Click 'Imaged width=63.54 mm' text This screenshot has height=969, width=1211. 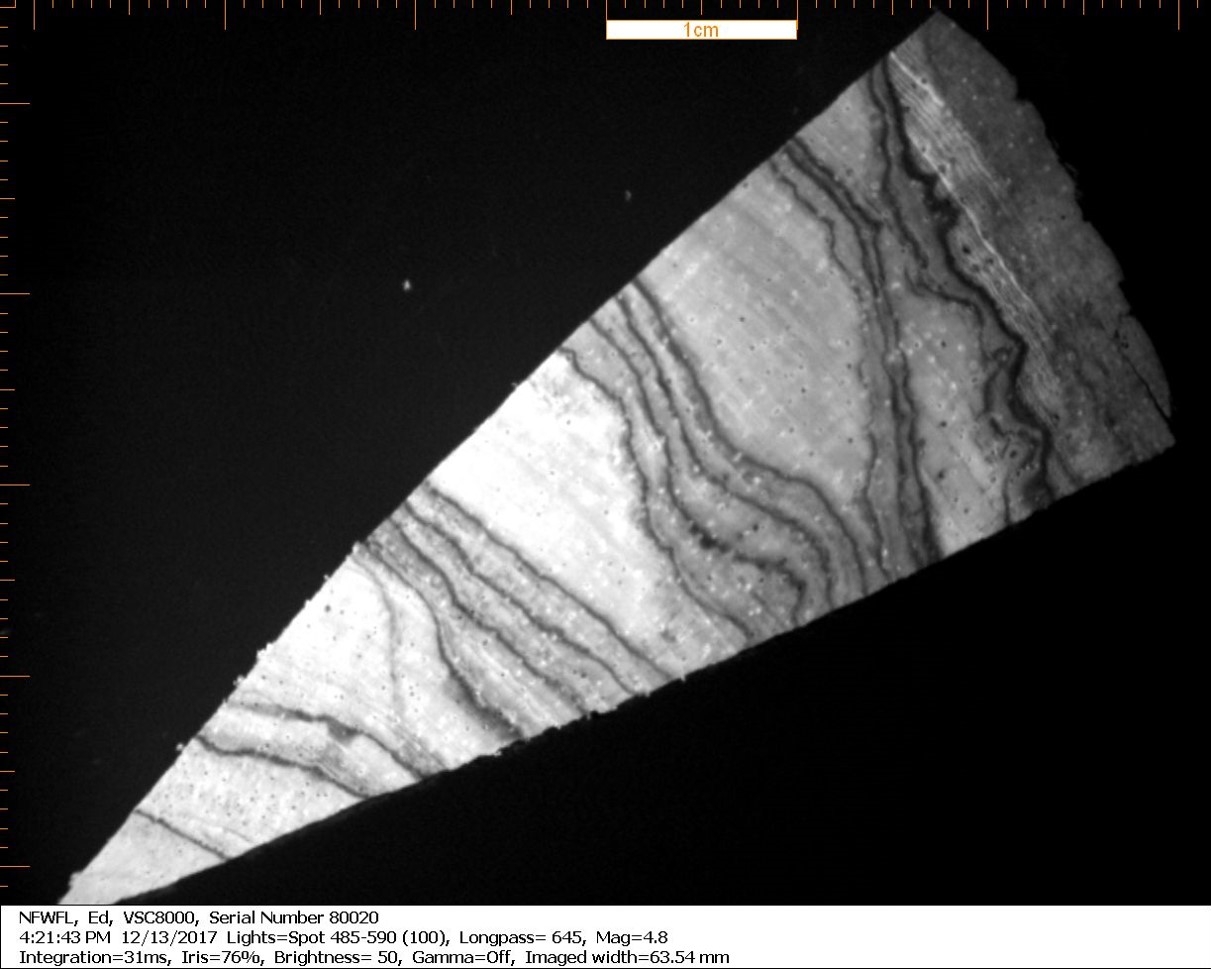pos(626,957)
